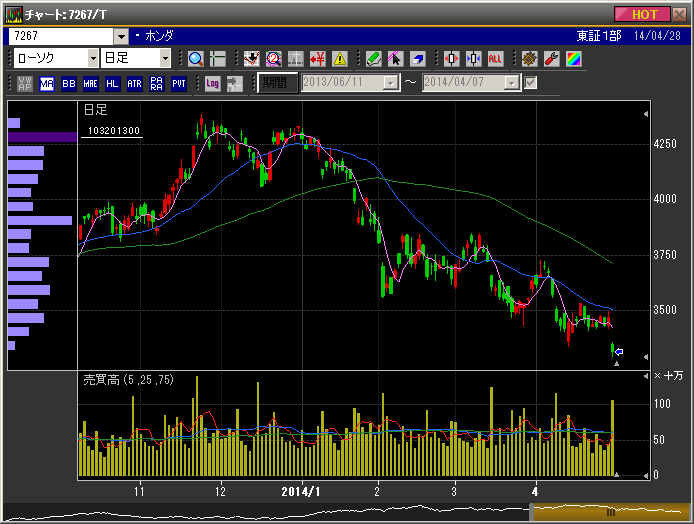The height and width of the screenshot is (524, 694).
Task: Open the rainbow color palette icon
Action: pos(573,59)
